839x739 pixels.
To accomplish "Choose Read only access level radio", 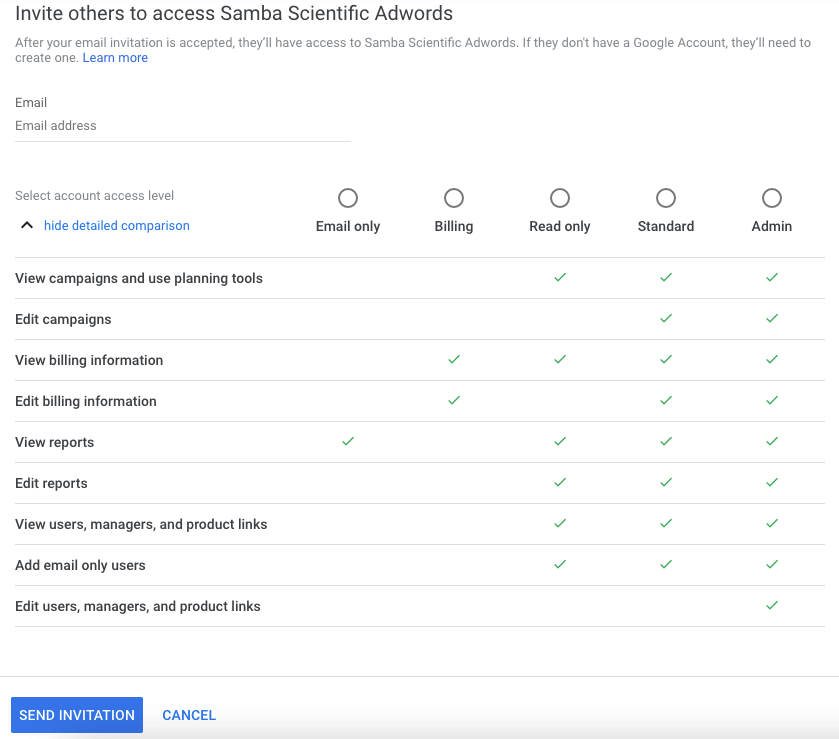I will 560,198.
